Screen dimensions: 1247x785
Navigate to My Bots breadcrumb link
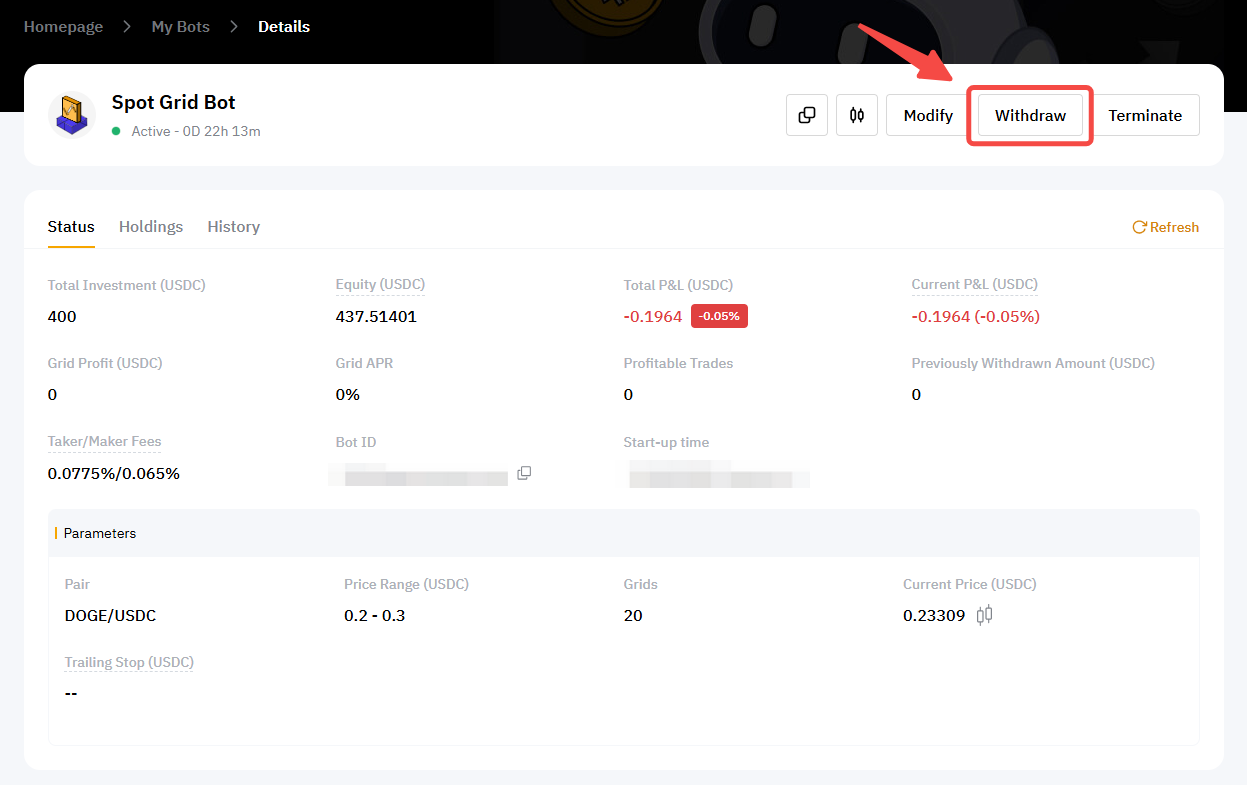[x=180, y=27]
